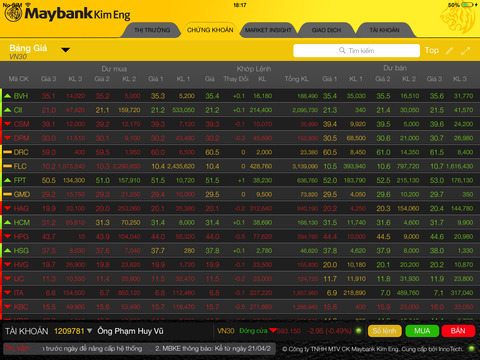Open the THỊ TRƯỜNG tab
The image size is (480, 360).
(152, 30)
